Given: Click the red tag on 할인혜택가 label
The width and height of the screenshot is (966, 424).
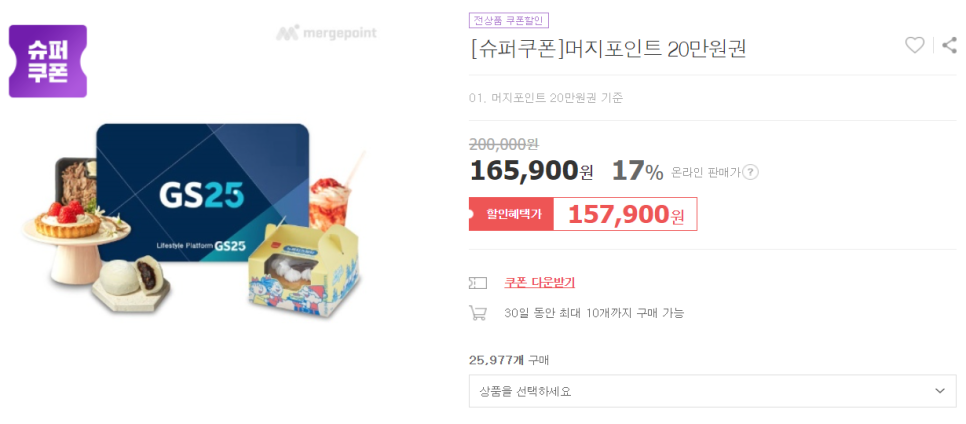Looking at the screenshot, I should click(511, 214).
